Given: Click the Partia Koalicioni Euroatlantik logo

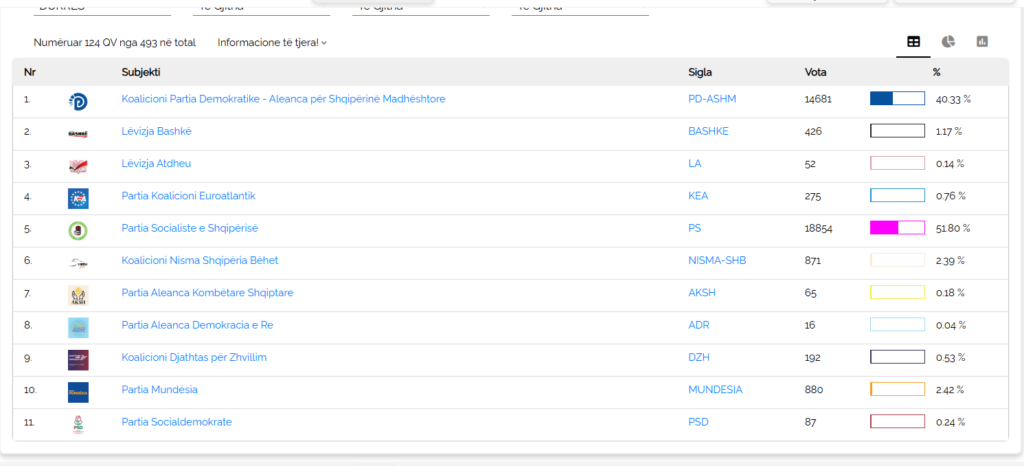Looking at the screenshot, I should click(x=78, y=198).
